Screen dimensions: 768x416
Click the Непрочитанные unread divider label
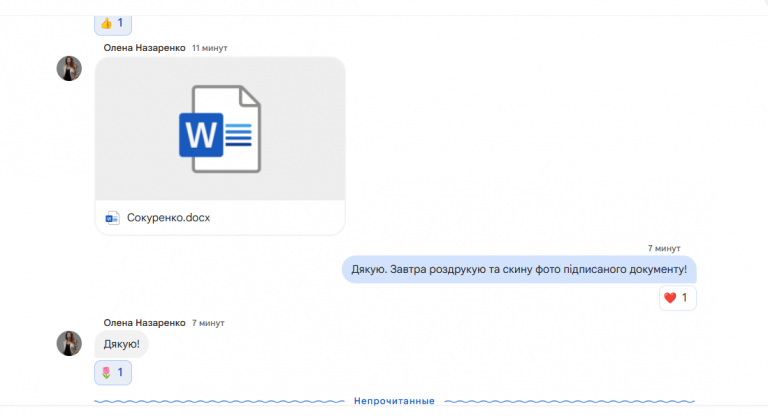click(394, 401)
